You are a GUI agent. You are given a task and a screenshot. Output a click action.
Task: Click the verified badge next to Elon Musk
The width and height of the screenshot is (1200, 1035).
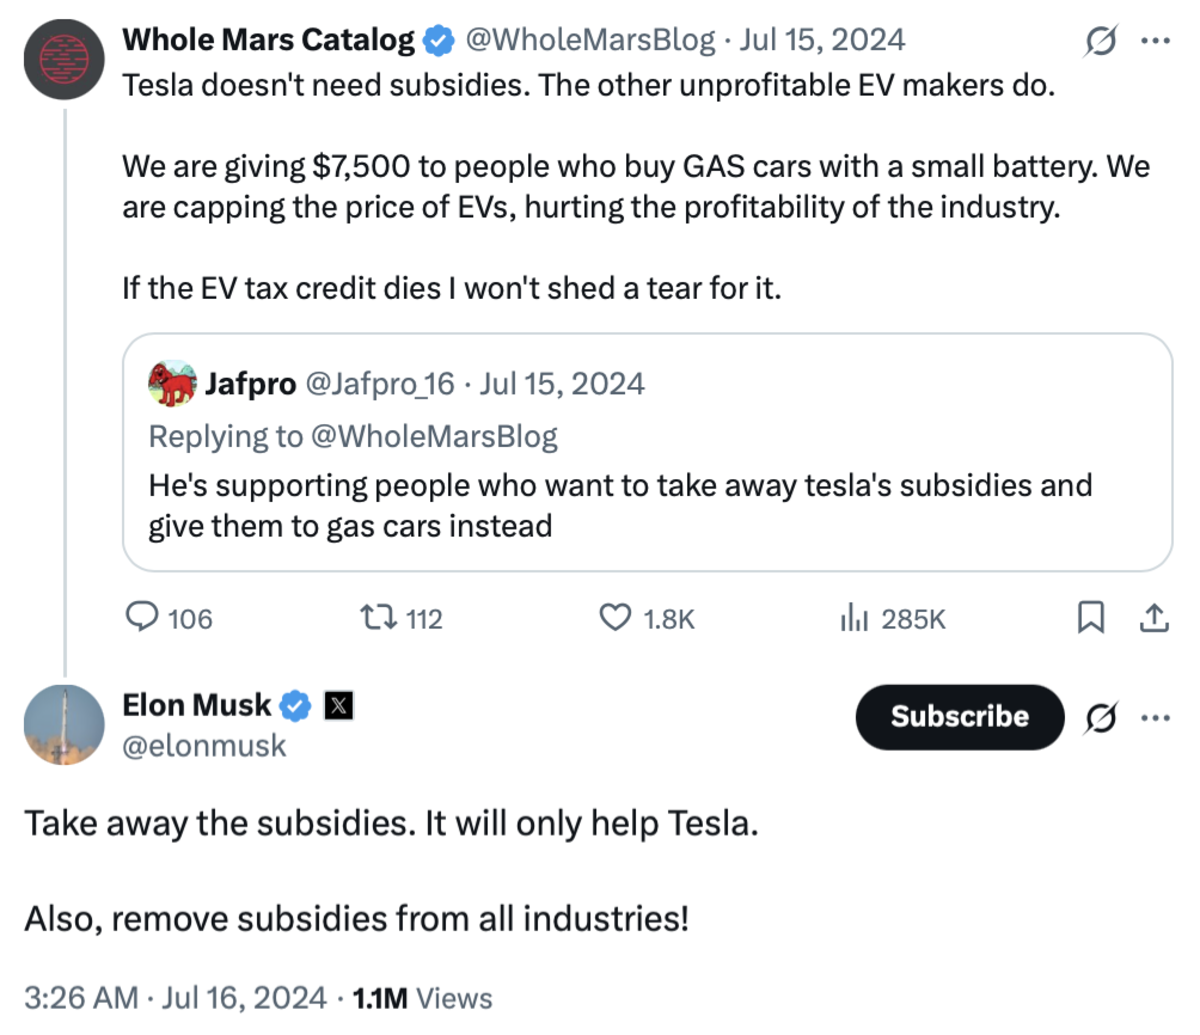coord(293,704)
